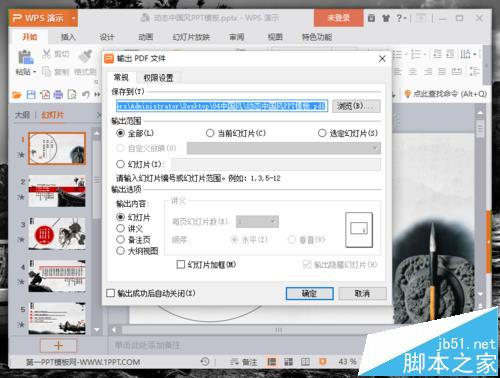The image size is (500, 378).
Task: Click the Undo arrow icon
Action: click(86, 95)
